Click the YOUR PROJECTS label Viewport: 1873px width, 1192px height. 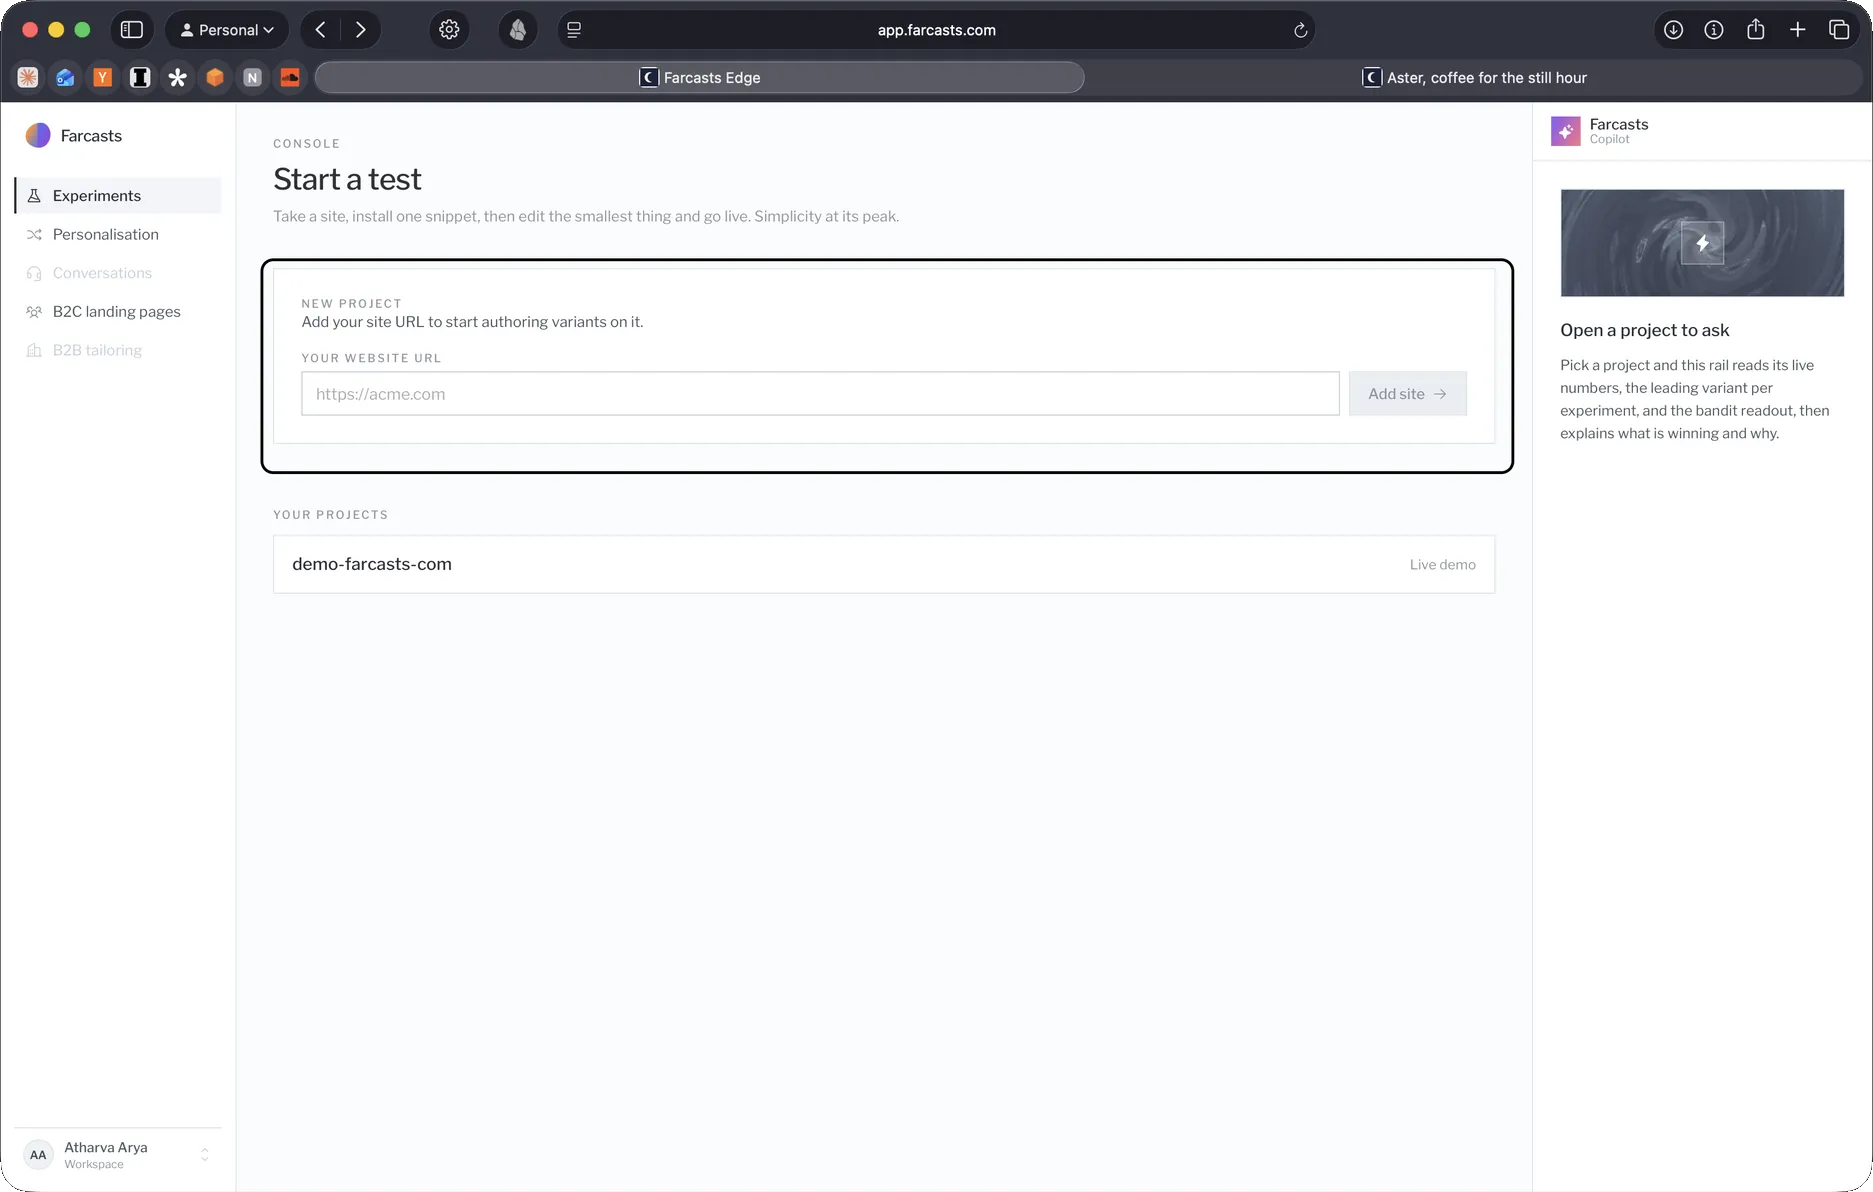[x=330, y=515]
